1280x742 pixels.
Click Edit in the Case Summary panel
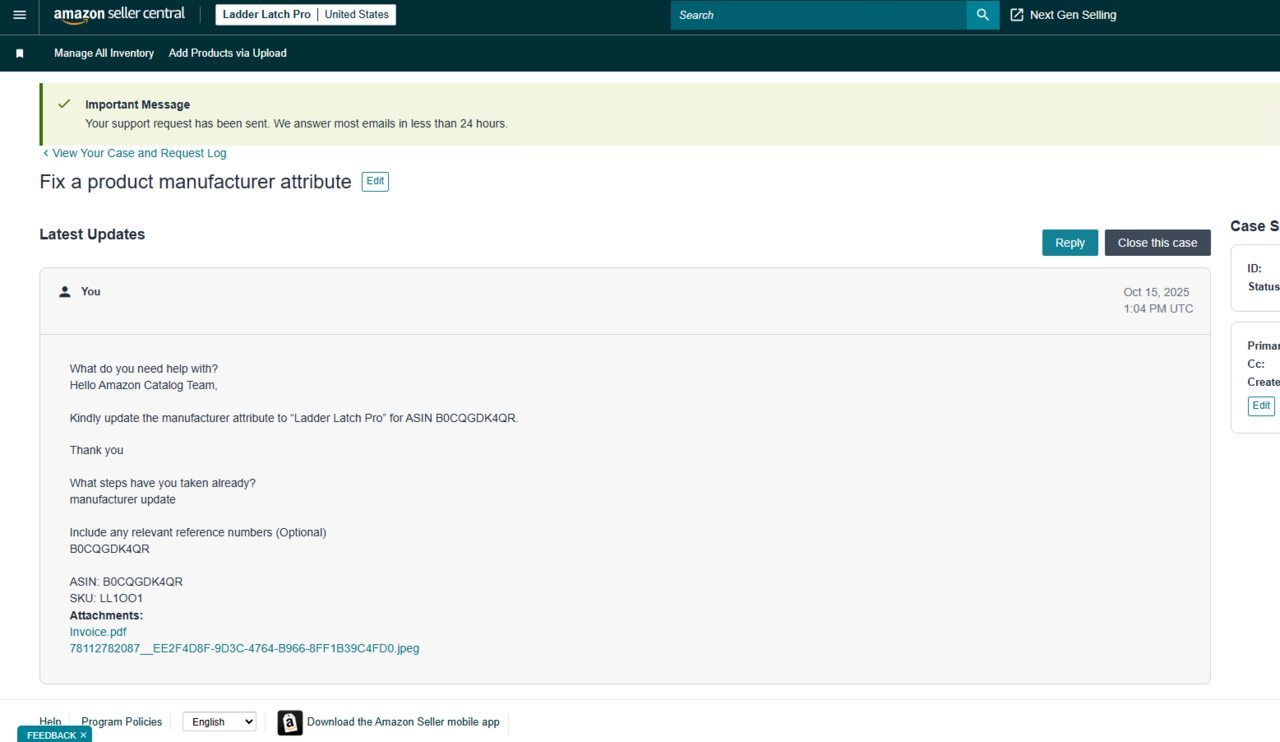pyautogui.click(x=1261, y=405)
